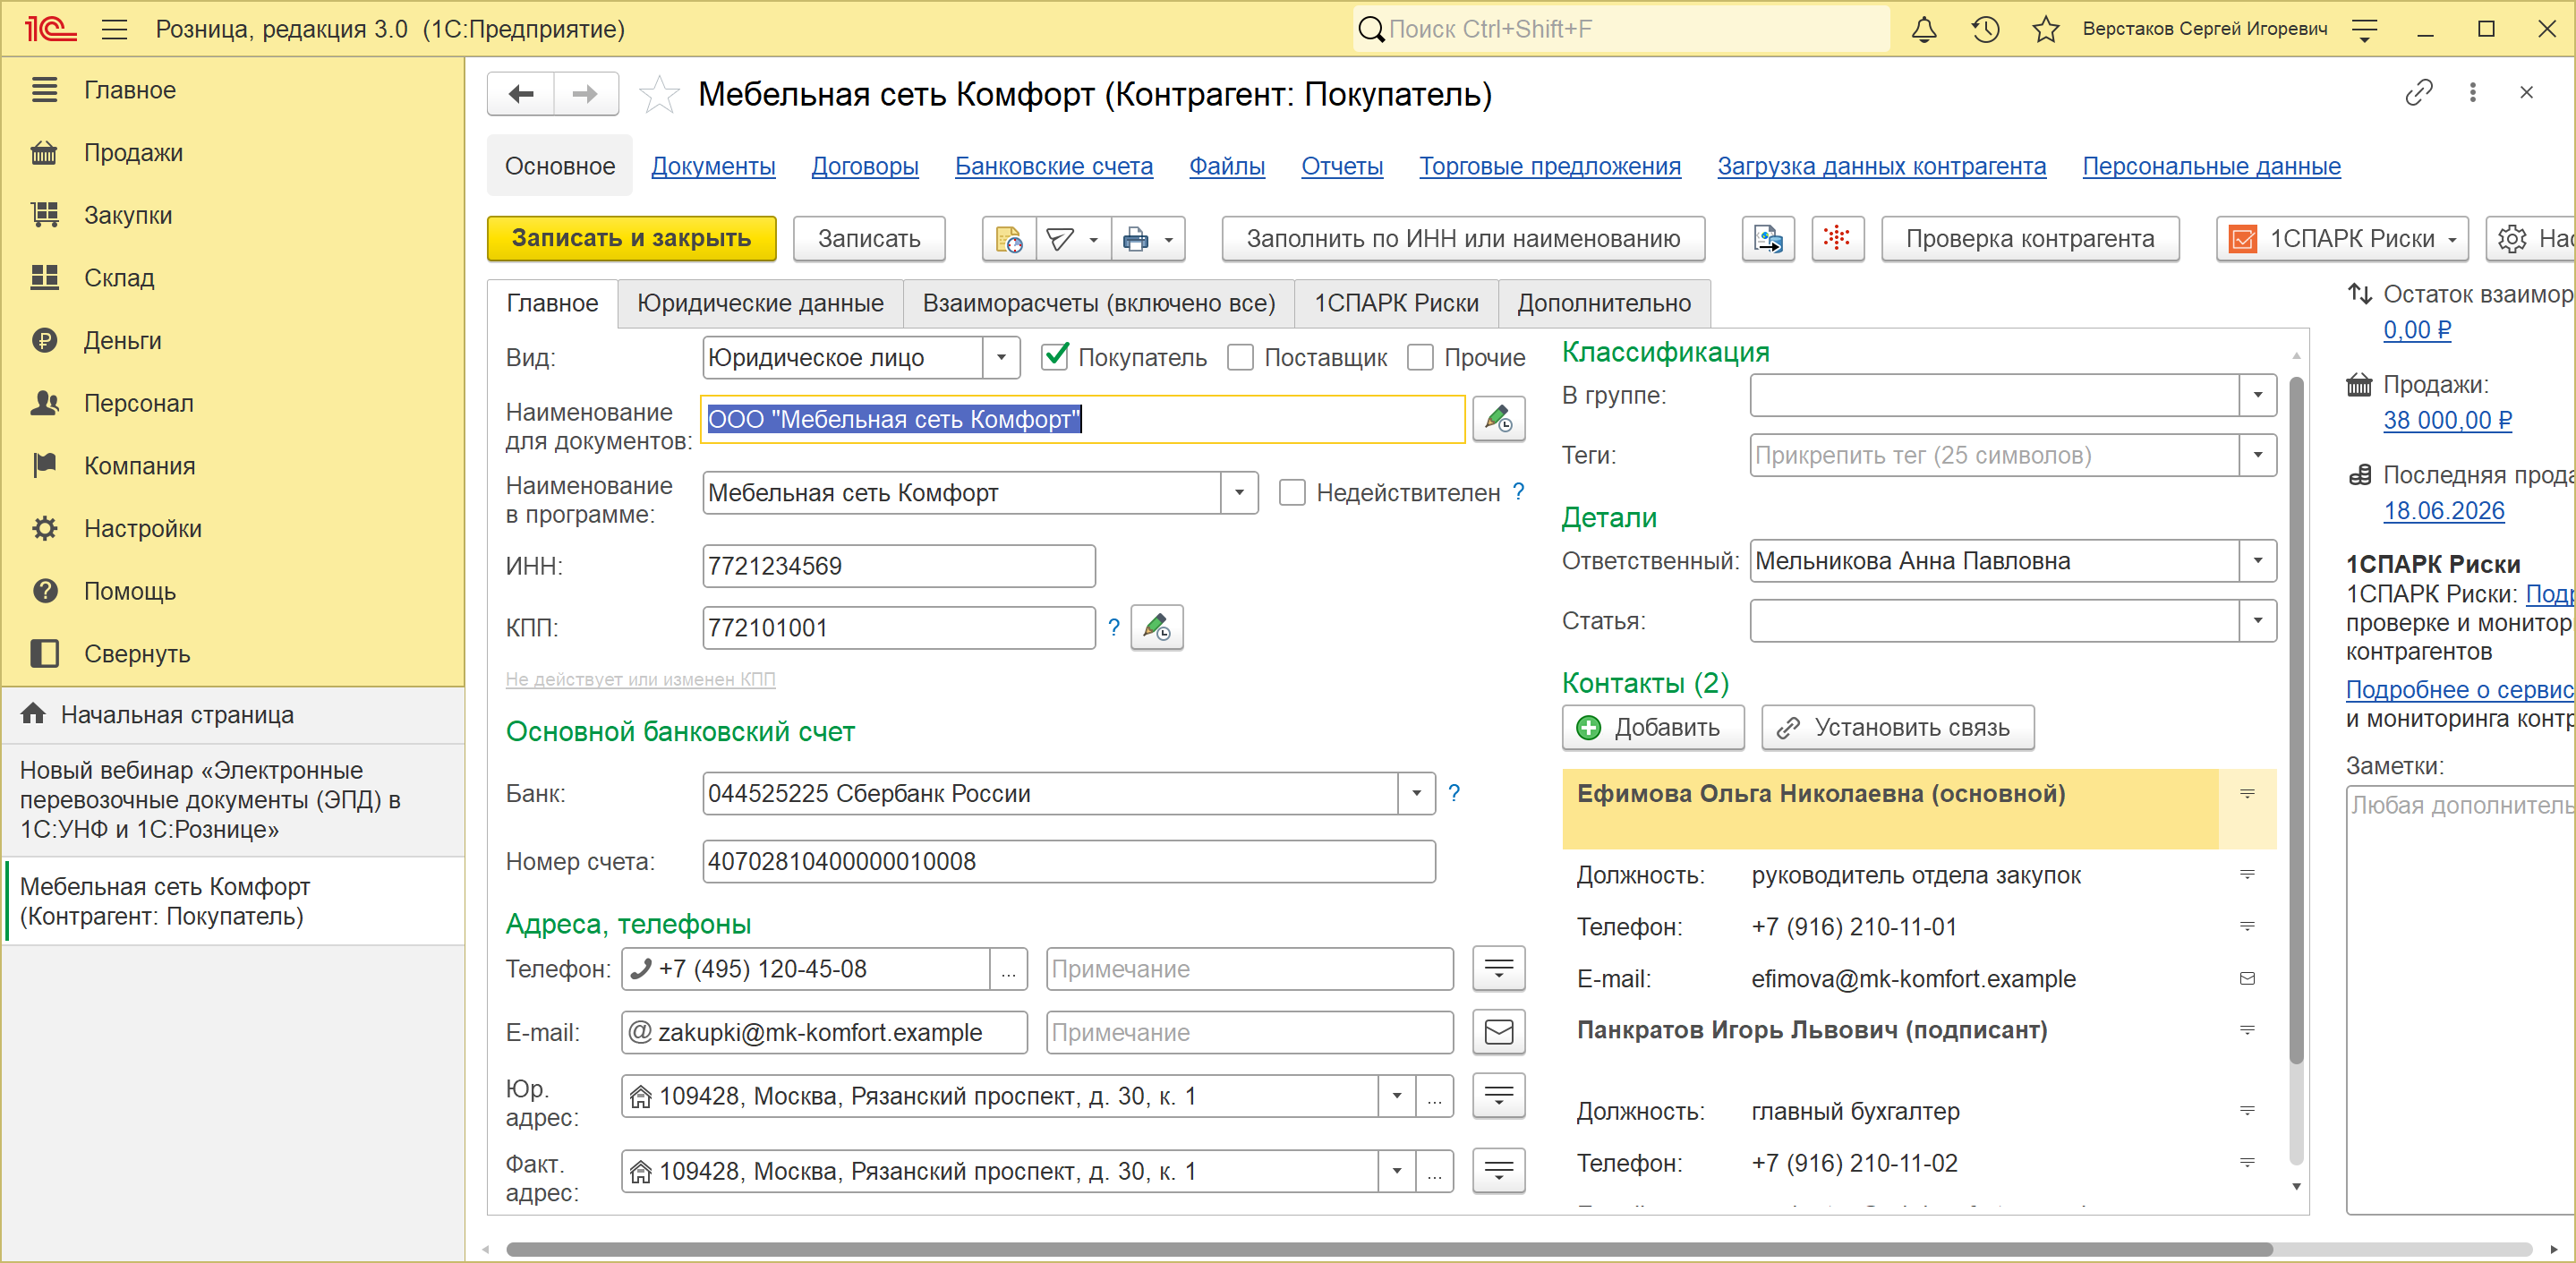Screen dimensions: 2576x1263
Task: Navigate back with the left arrow
Action: 521,94
